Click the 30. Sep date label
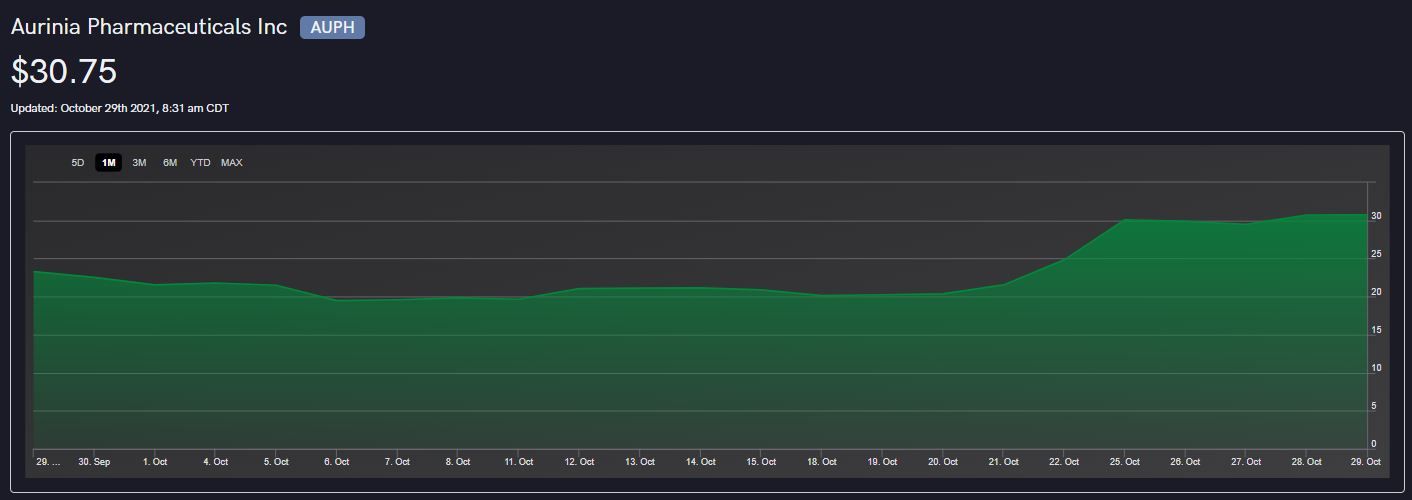The image size is (1412, 500). pyautogui.click(x=94, y=462)
